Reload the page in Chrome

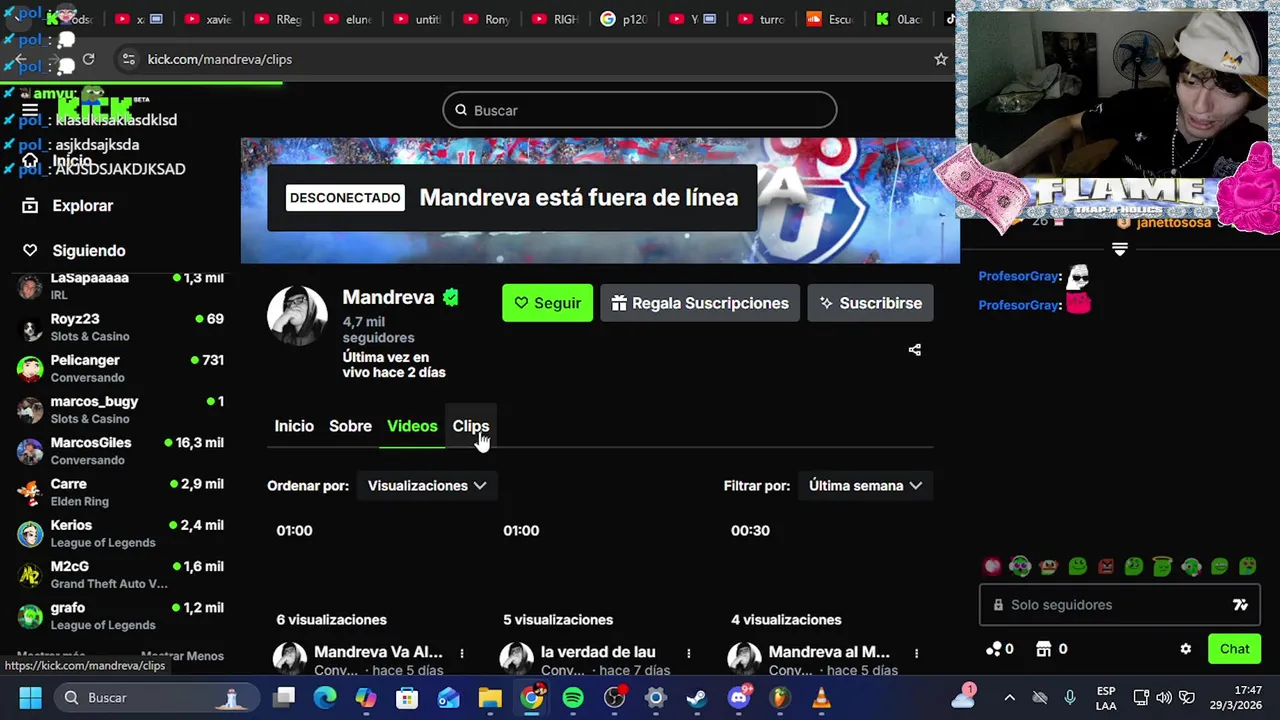88,59
